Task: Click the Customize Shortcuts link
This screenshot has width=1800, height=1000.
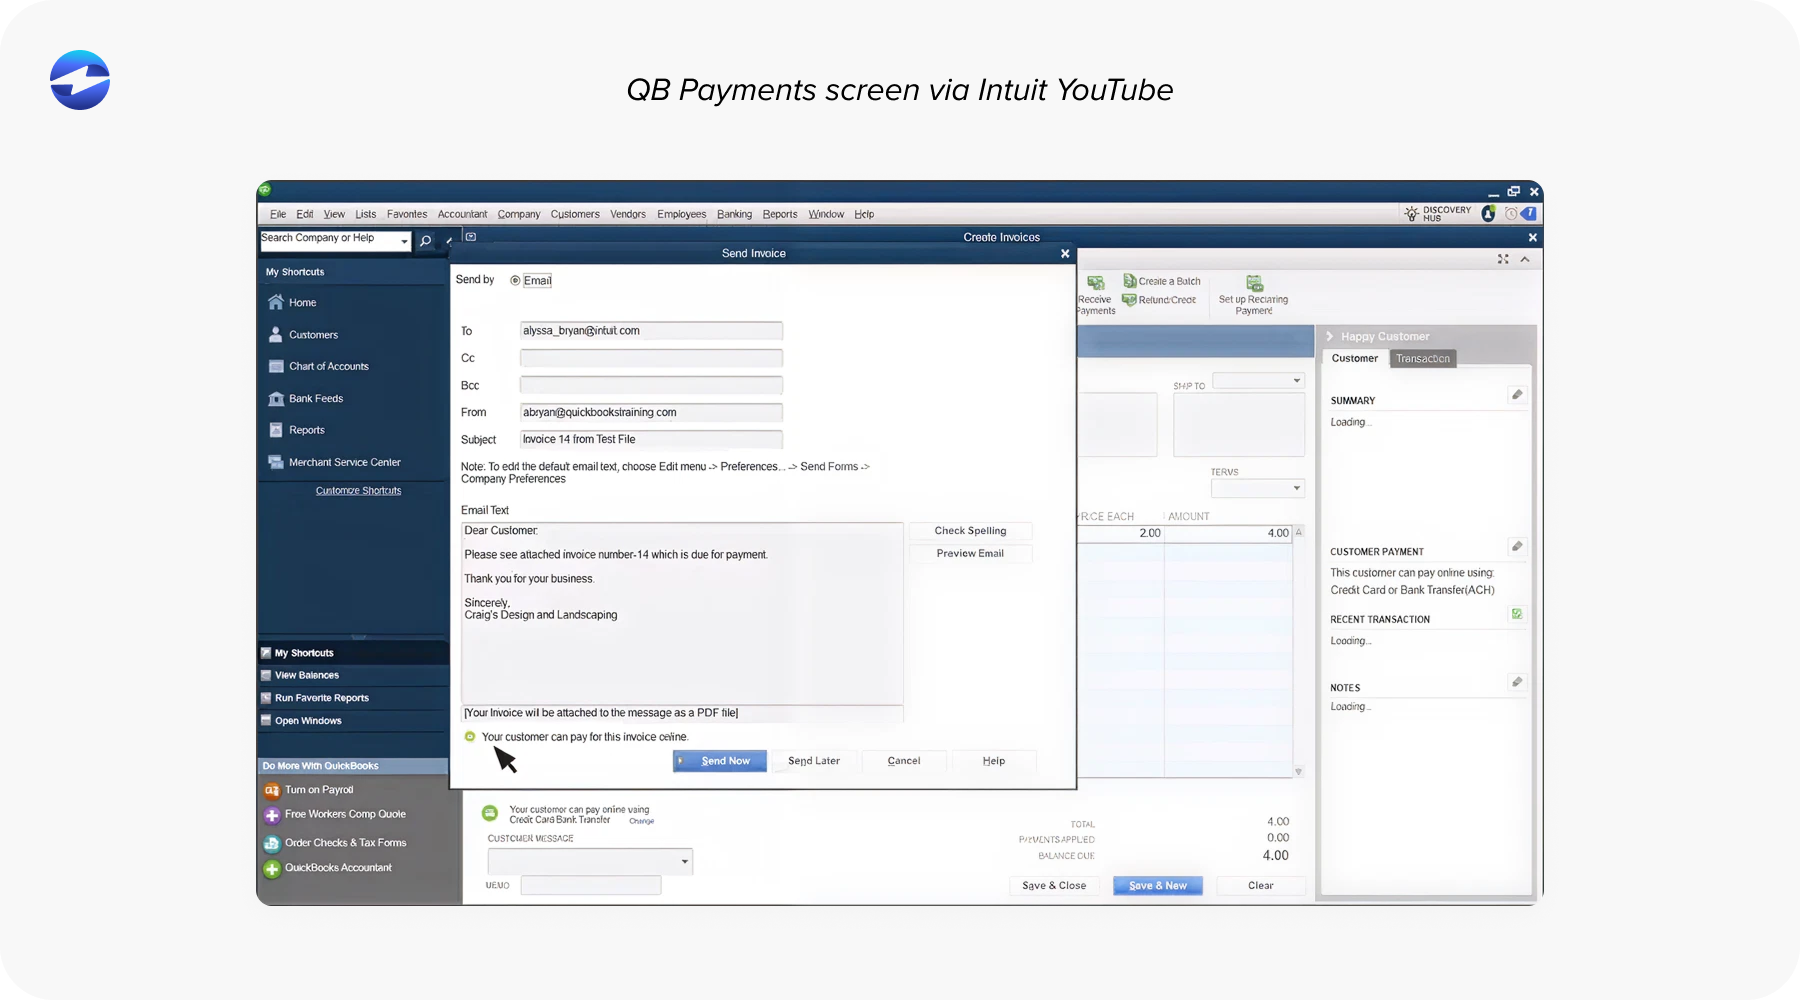Action: (357, 490)
